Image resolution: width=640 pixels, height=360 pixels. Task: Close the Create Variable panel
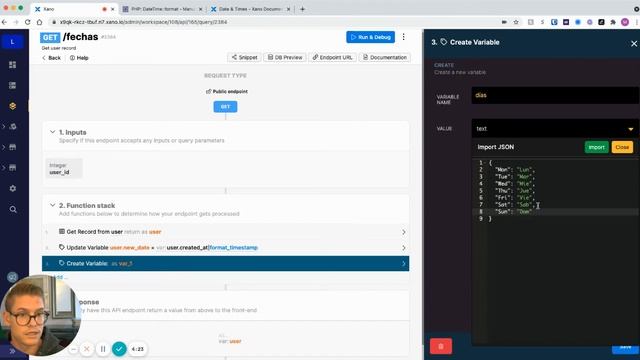[x=633, y=43]
